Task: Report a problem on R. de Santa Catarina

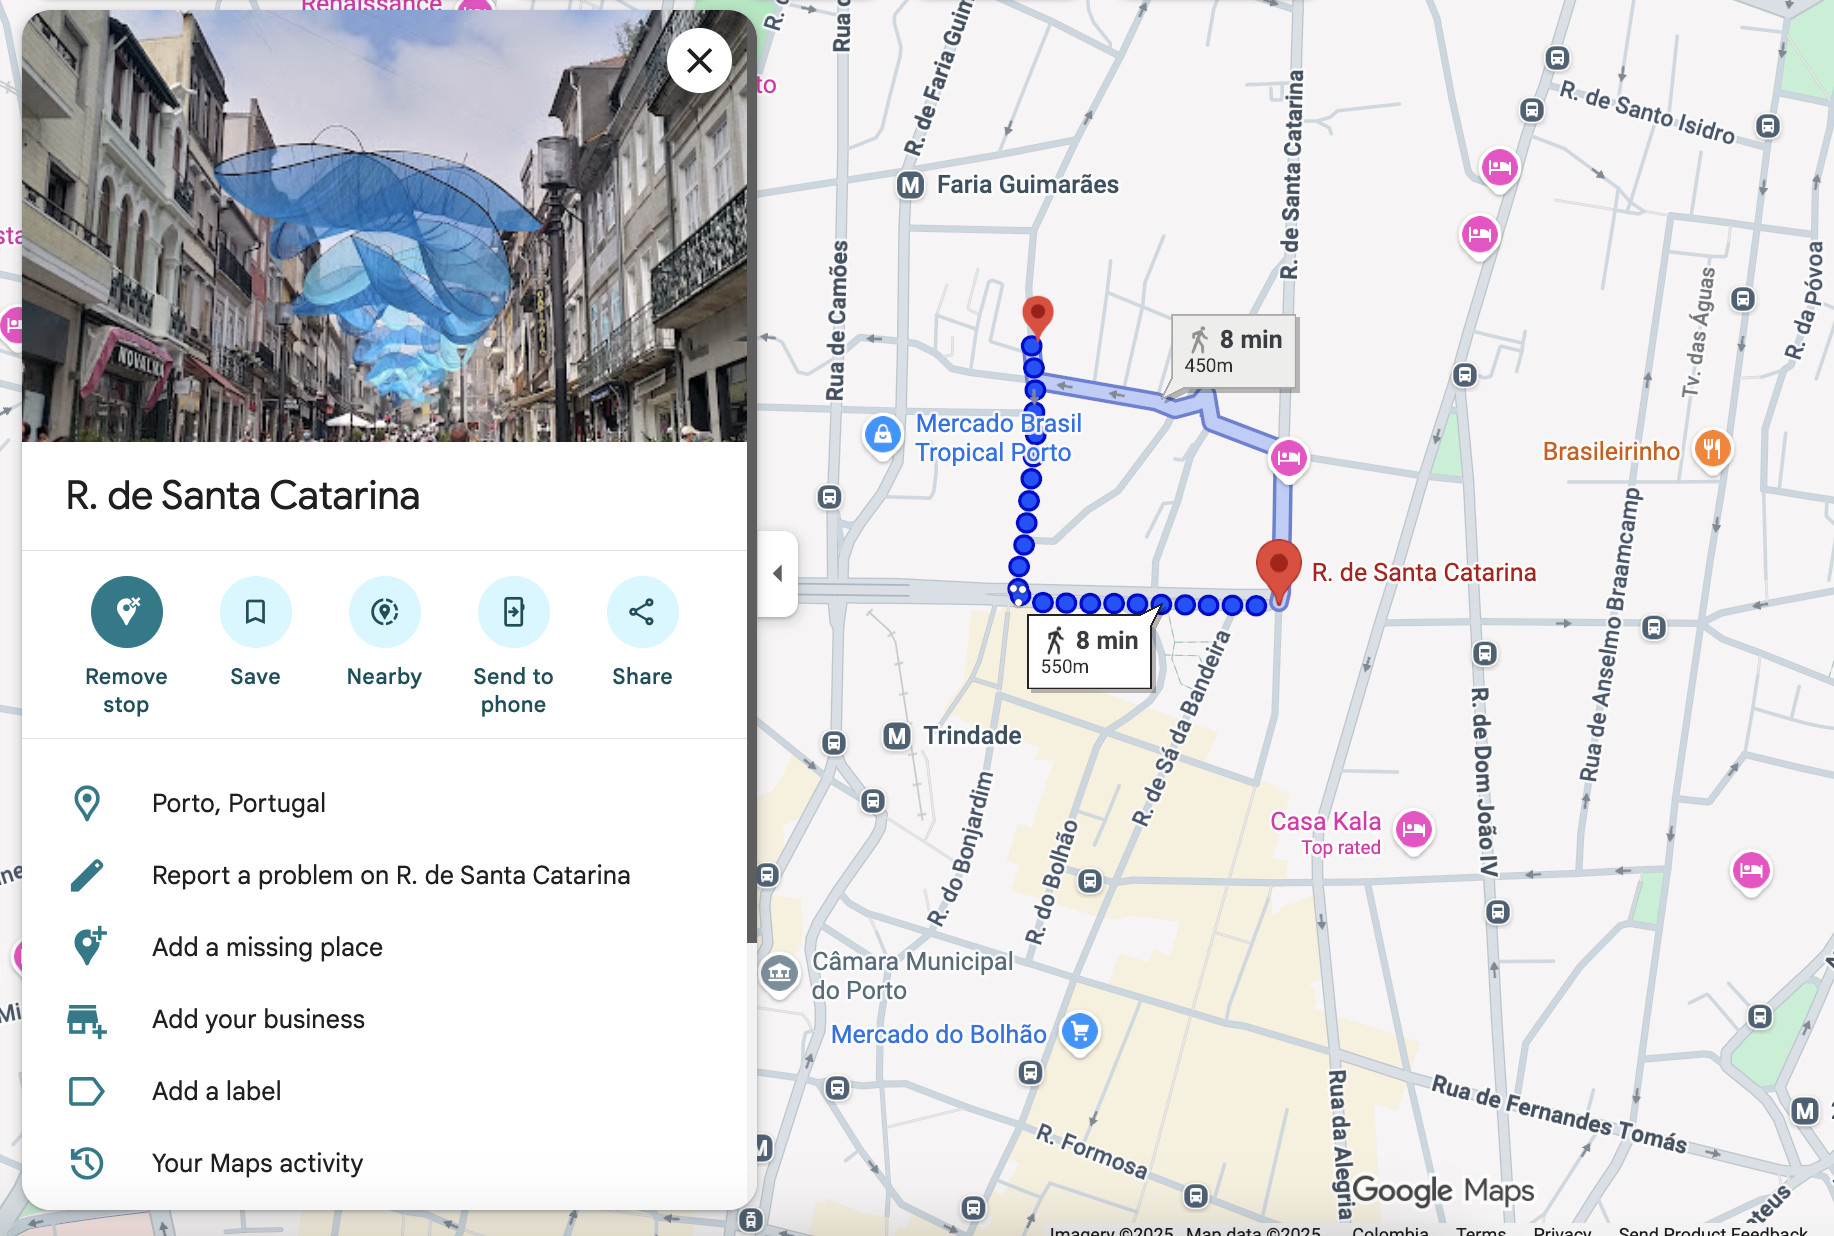Action: pyautogui.click(x=391, y=875)
